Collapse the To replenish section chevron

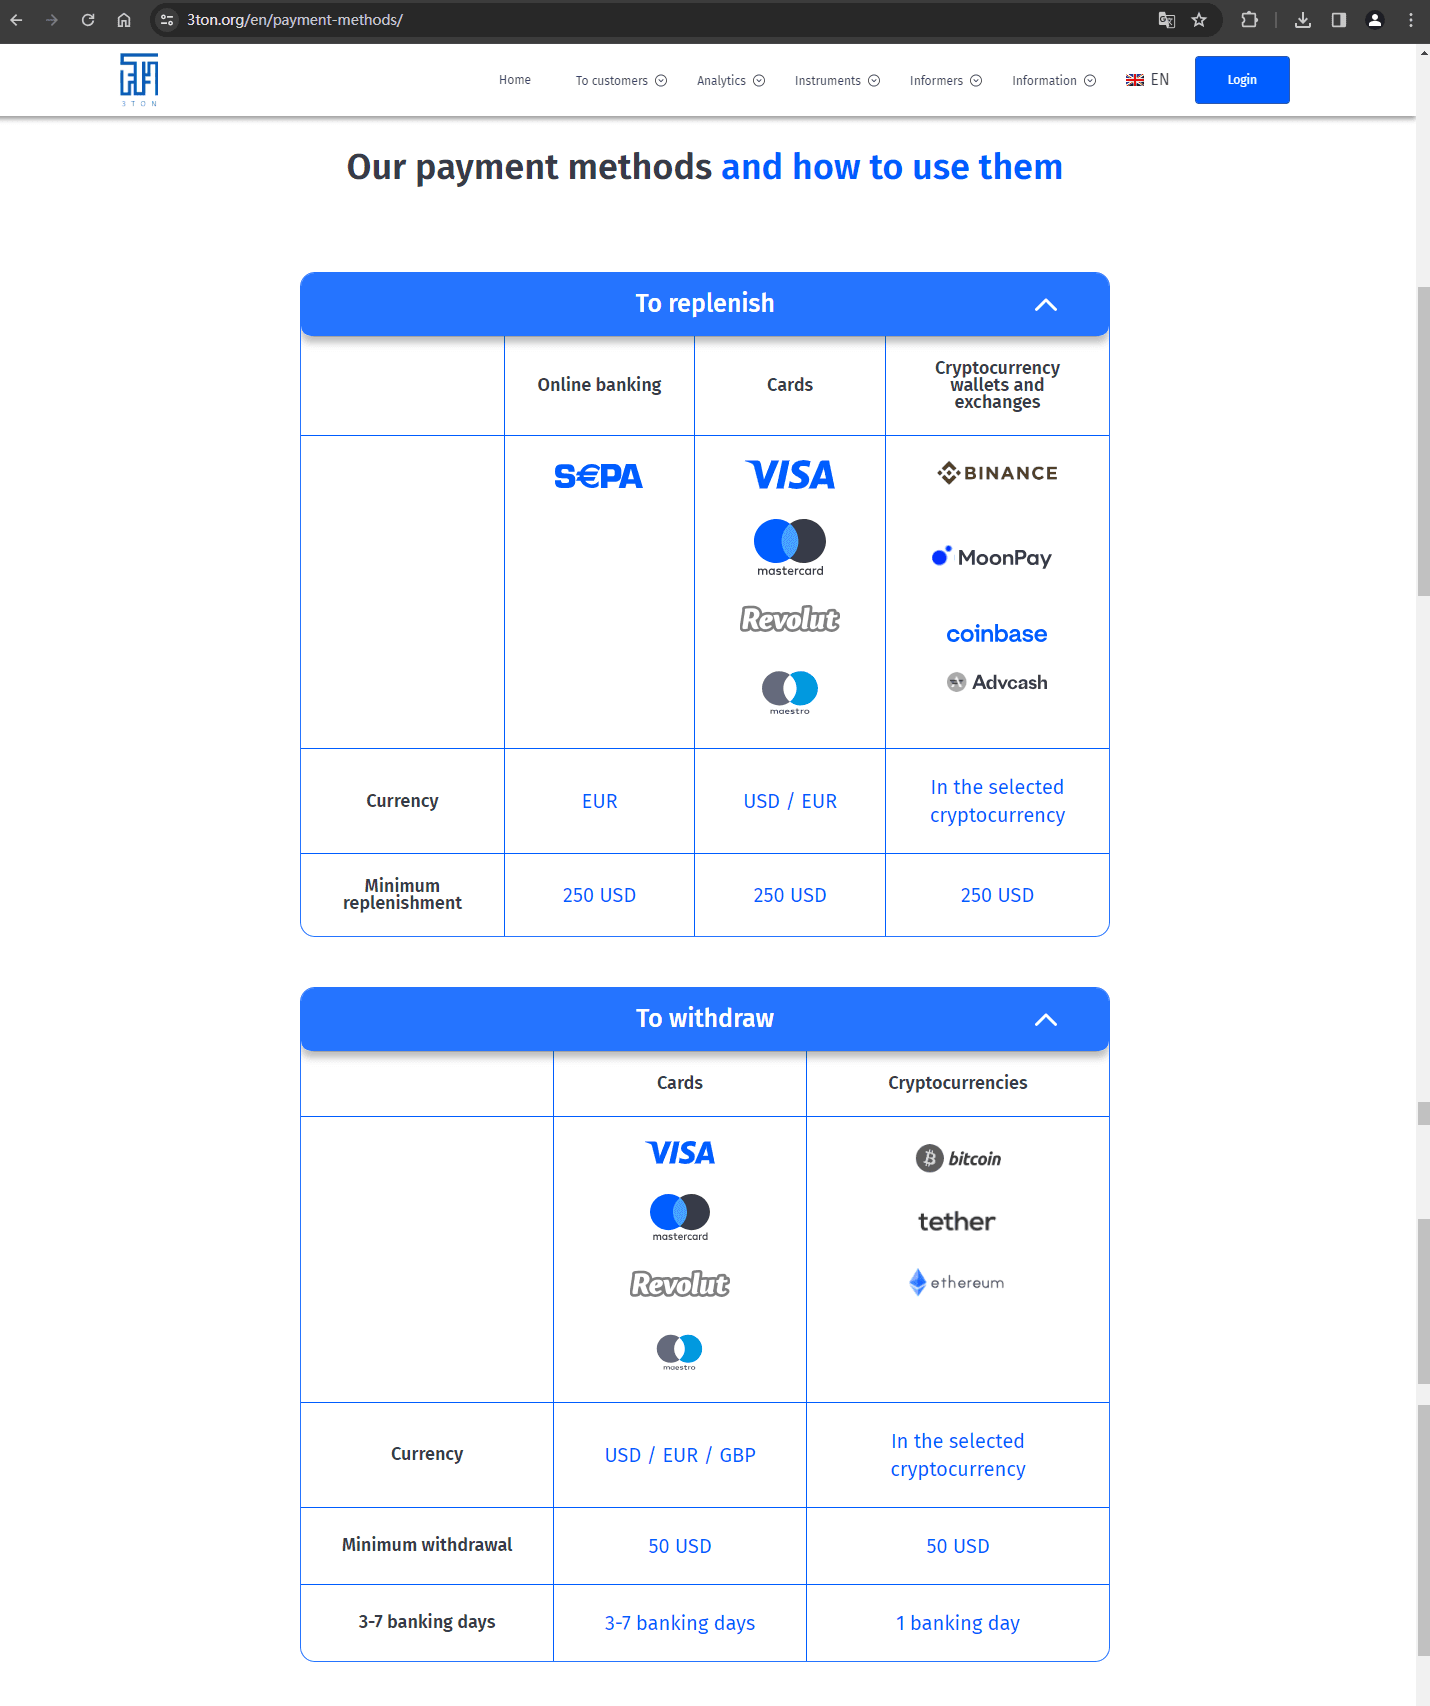(1046, 305)
